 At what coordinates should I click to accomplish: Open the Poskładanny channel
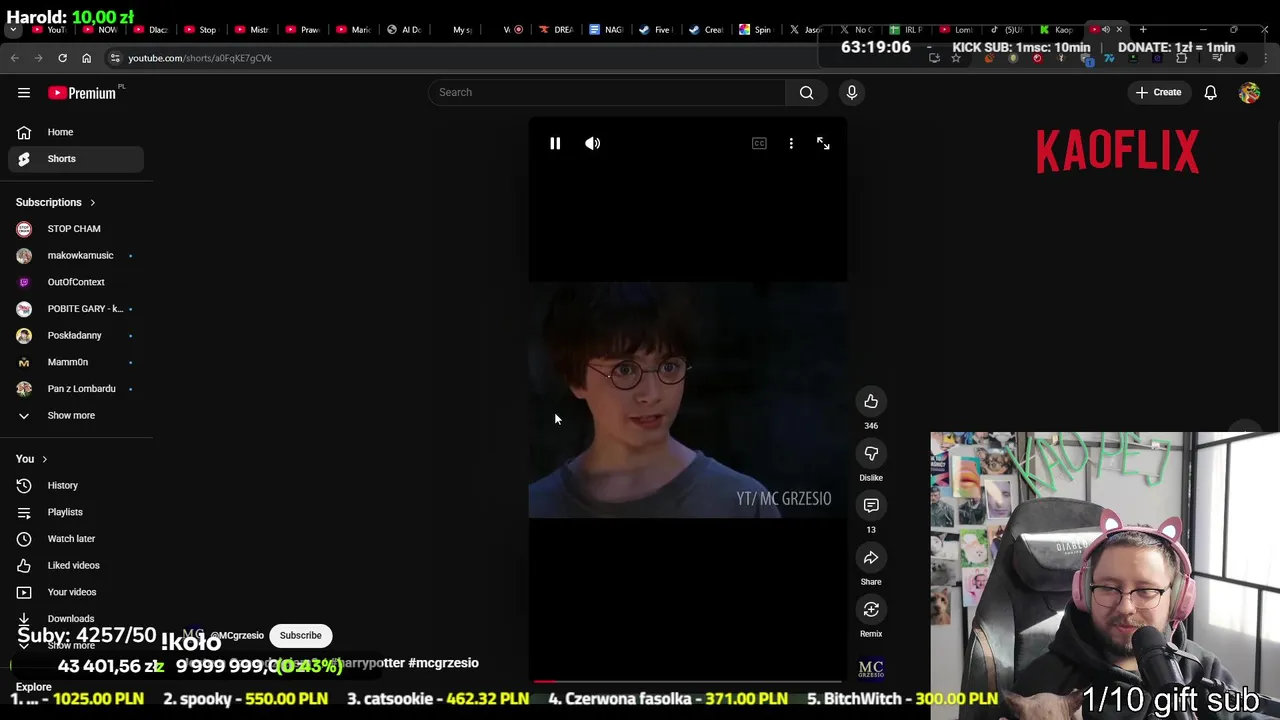[76, 335]
